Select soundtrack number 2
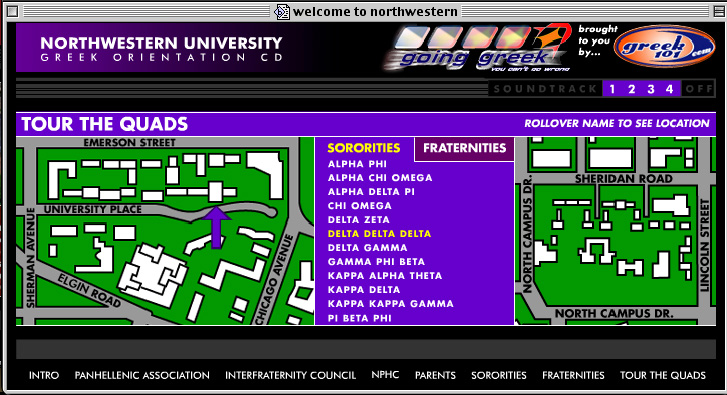The height and width of the screenshot is (395, 727). 631,89
